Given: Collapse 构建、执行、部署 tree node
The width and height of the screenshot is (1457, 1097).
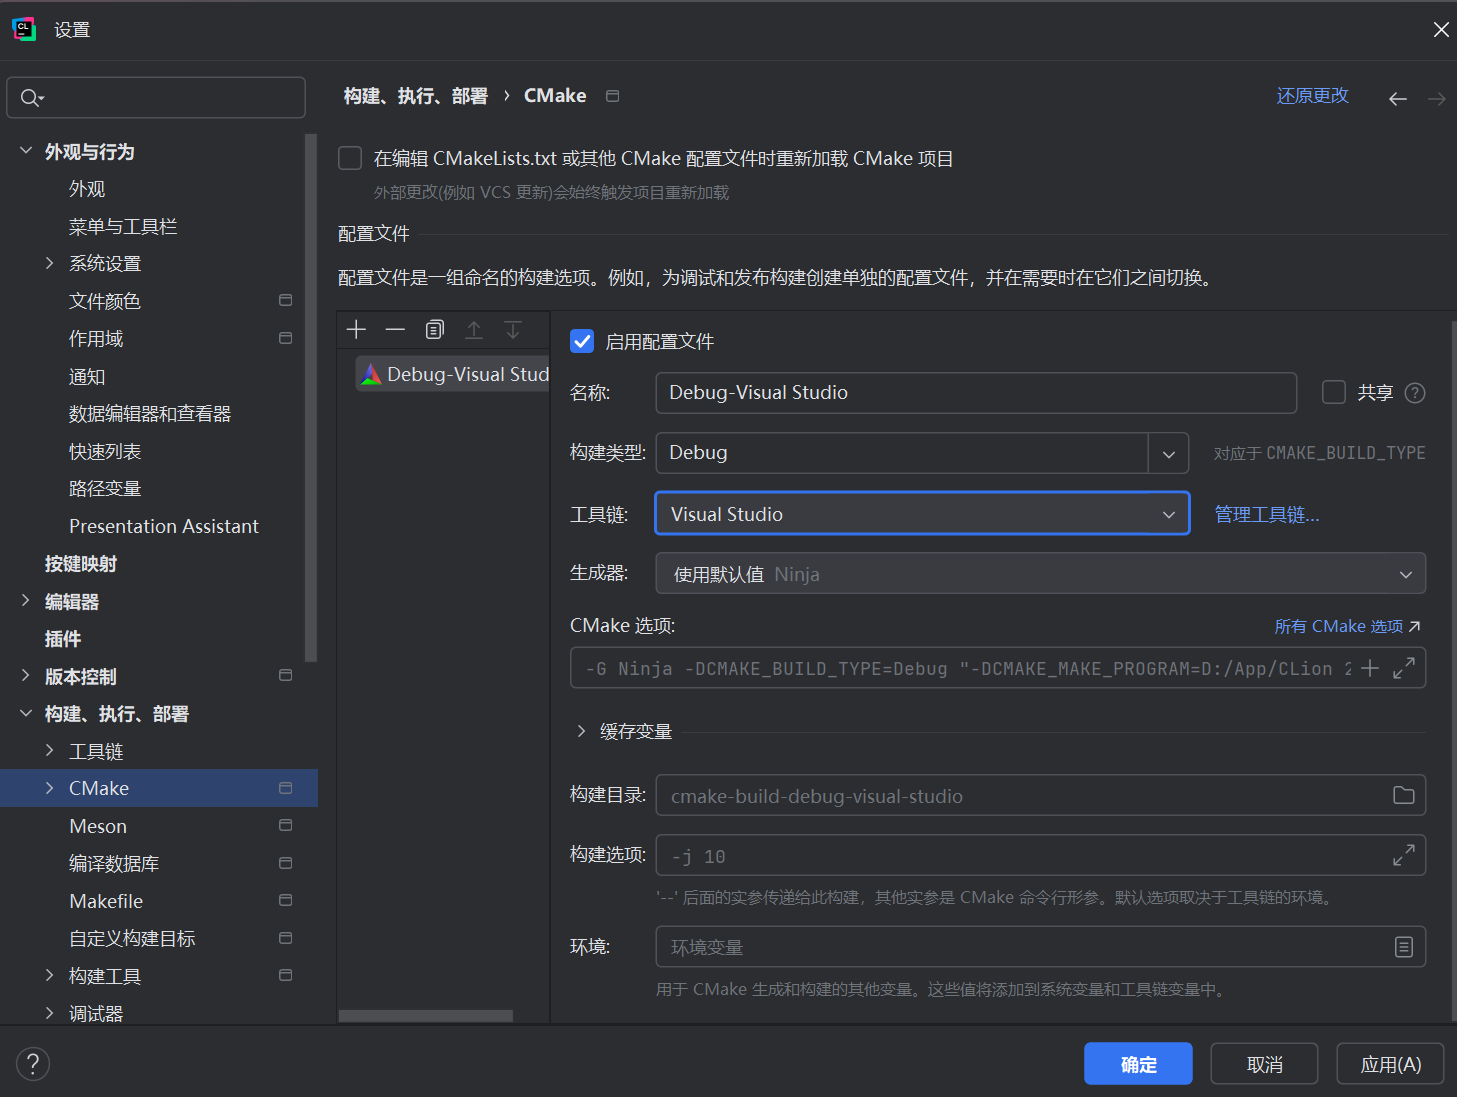Looking at the screenshot, I should (26, 713).
